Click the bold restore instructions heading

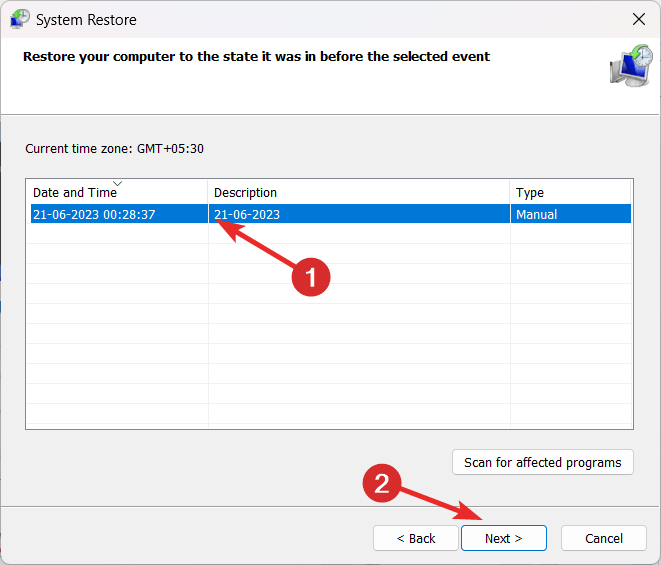[x=257, y=57]
